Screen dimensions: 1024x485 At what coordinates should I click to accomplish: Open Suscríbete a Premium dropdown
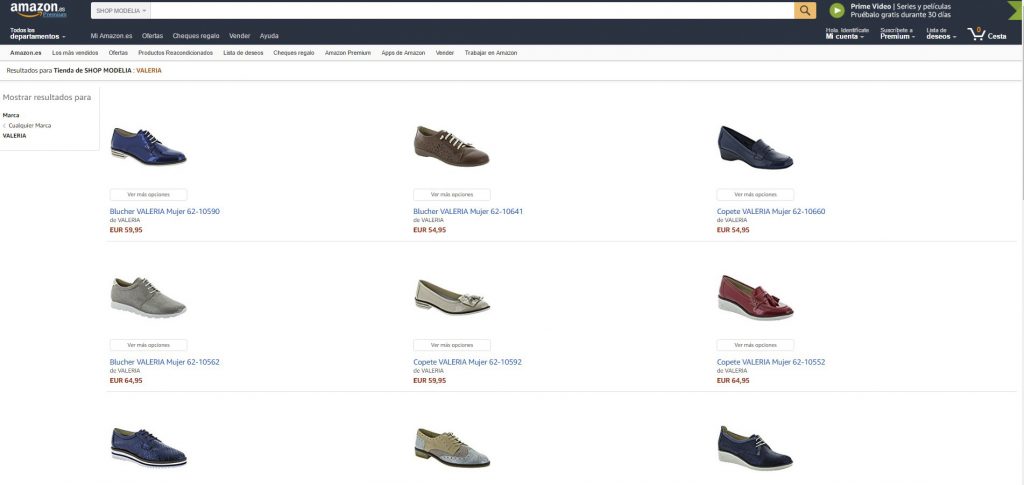pos(897,33)
